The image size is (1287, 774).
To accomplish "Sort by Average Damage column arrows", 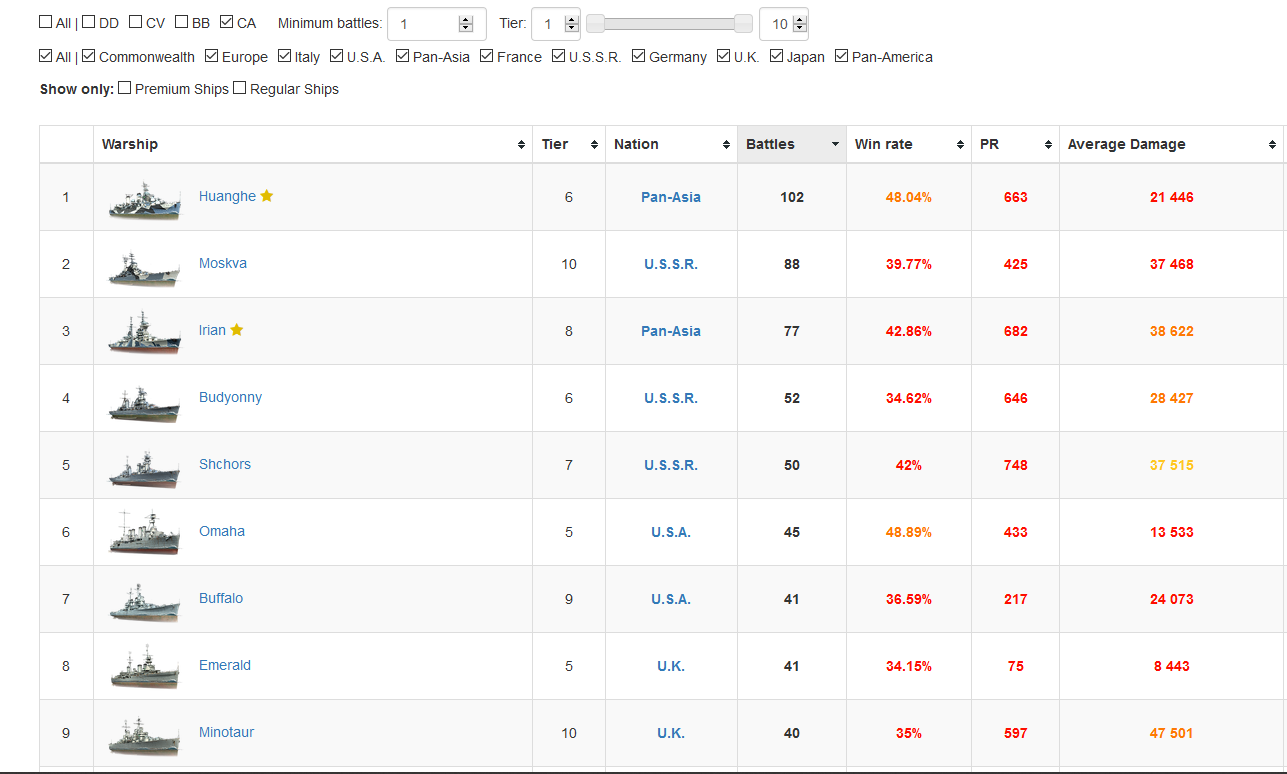I will coord(1271,145).
